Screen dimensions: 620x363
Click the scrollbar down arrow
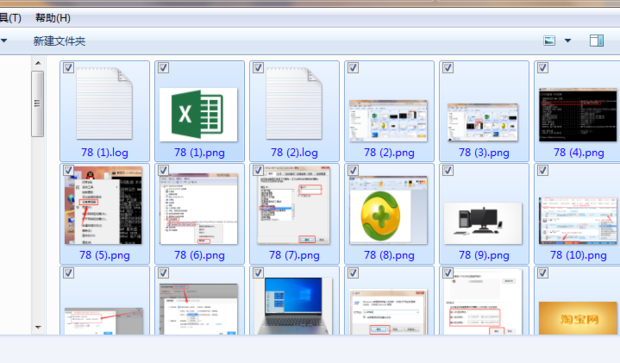coord(38,327)
